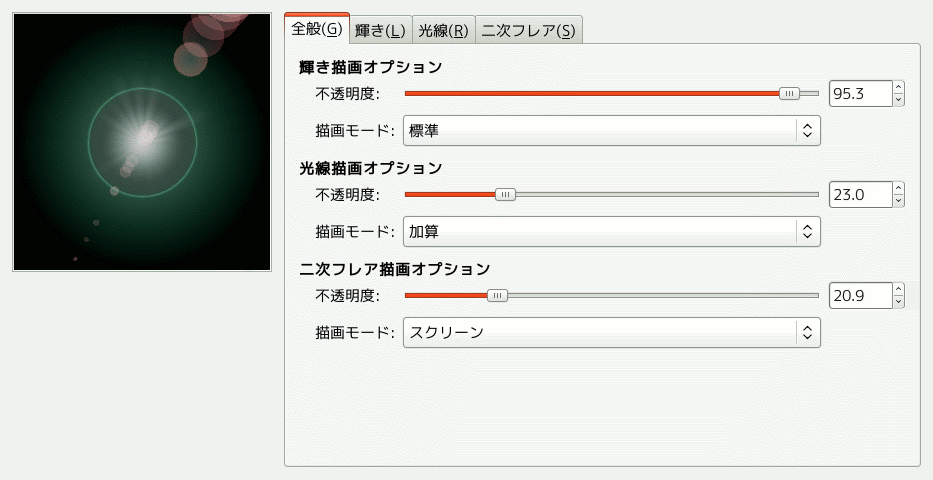Increase glow opacity with the up arrow
The width and height of the screenshot is (933, 480).
click(x=899, y=88)
